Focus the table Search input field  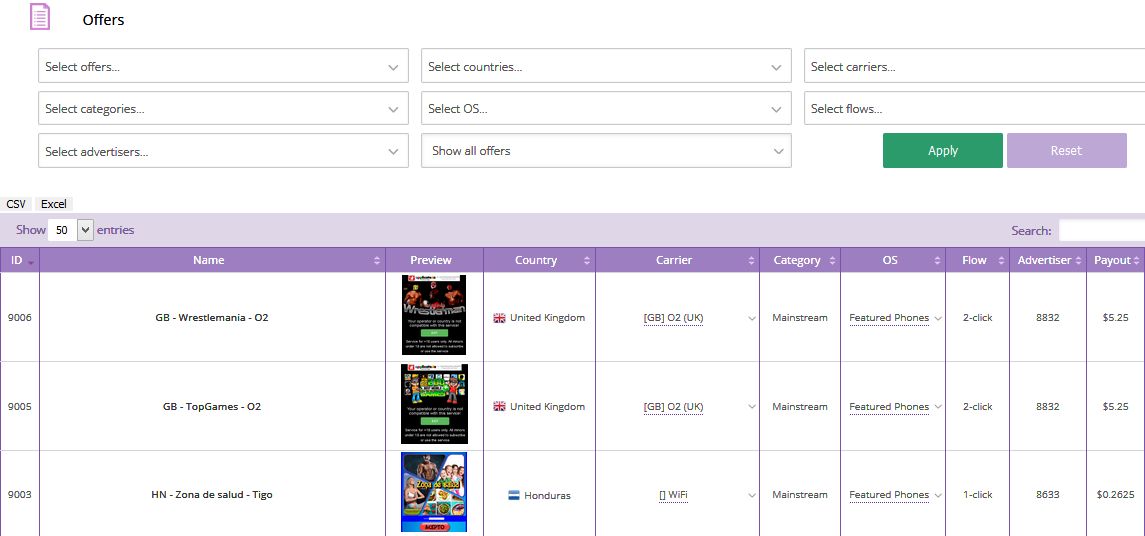point(1100,230)
